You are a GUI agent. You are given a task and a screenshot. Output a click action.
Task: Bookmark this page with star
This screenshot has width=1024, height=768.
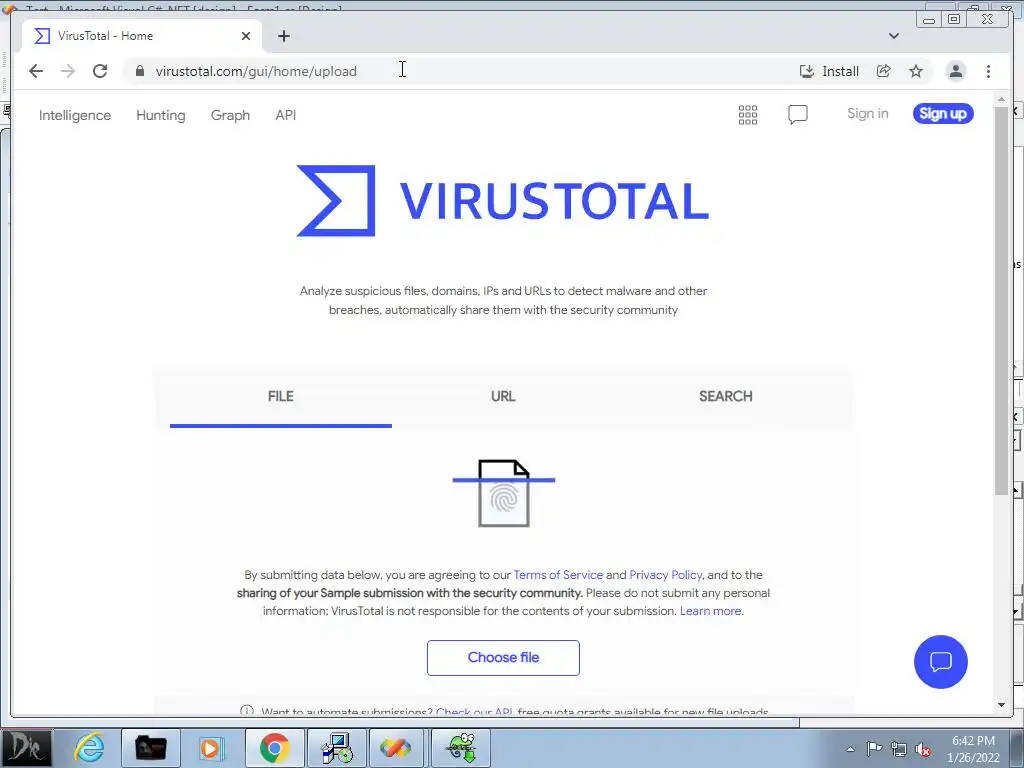(x=916, y=71)
